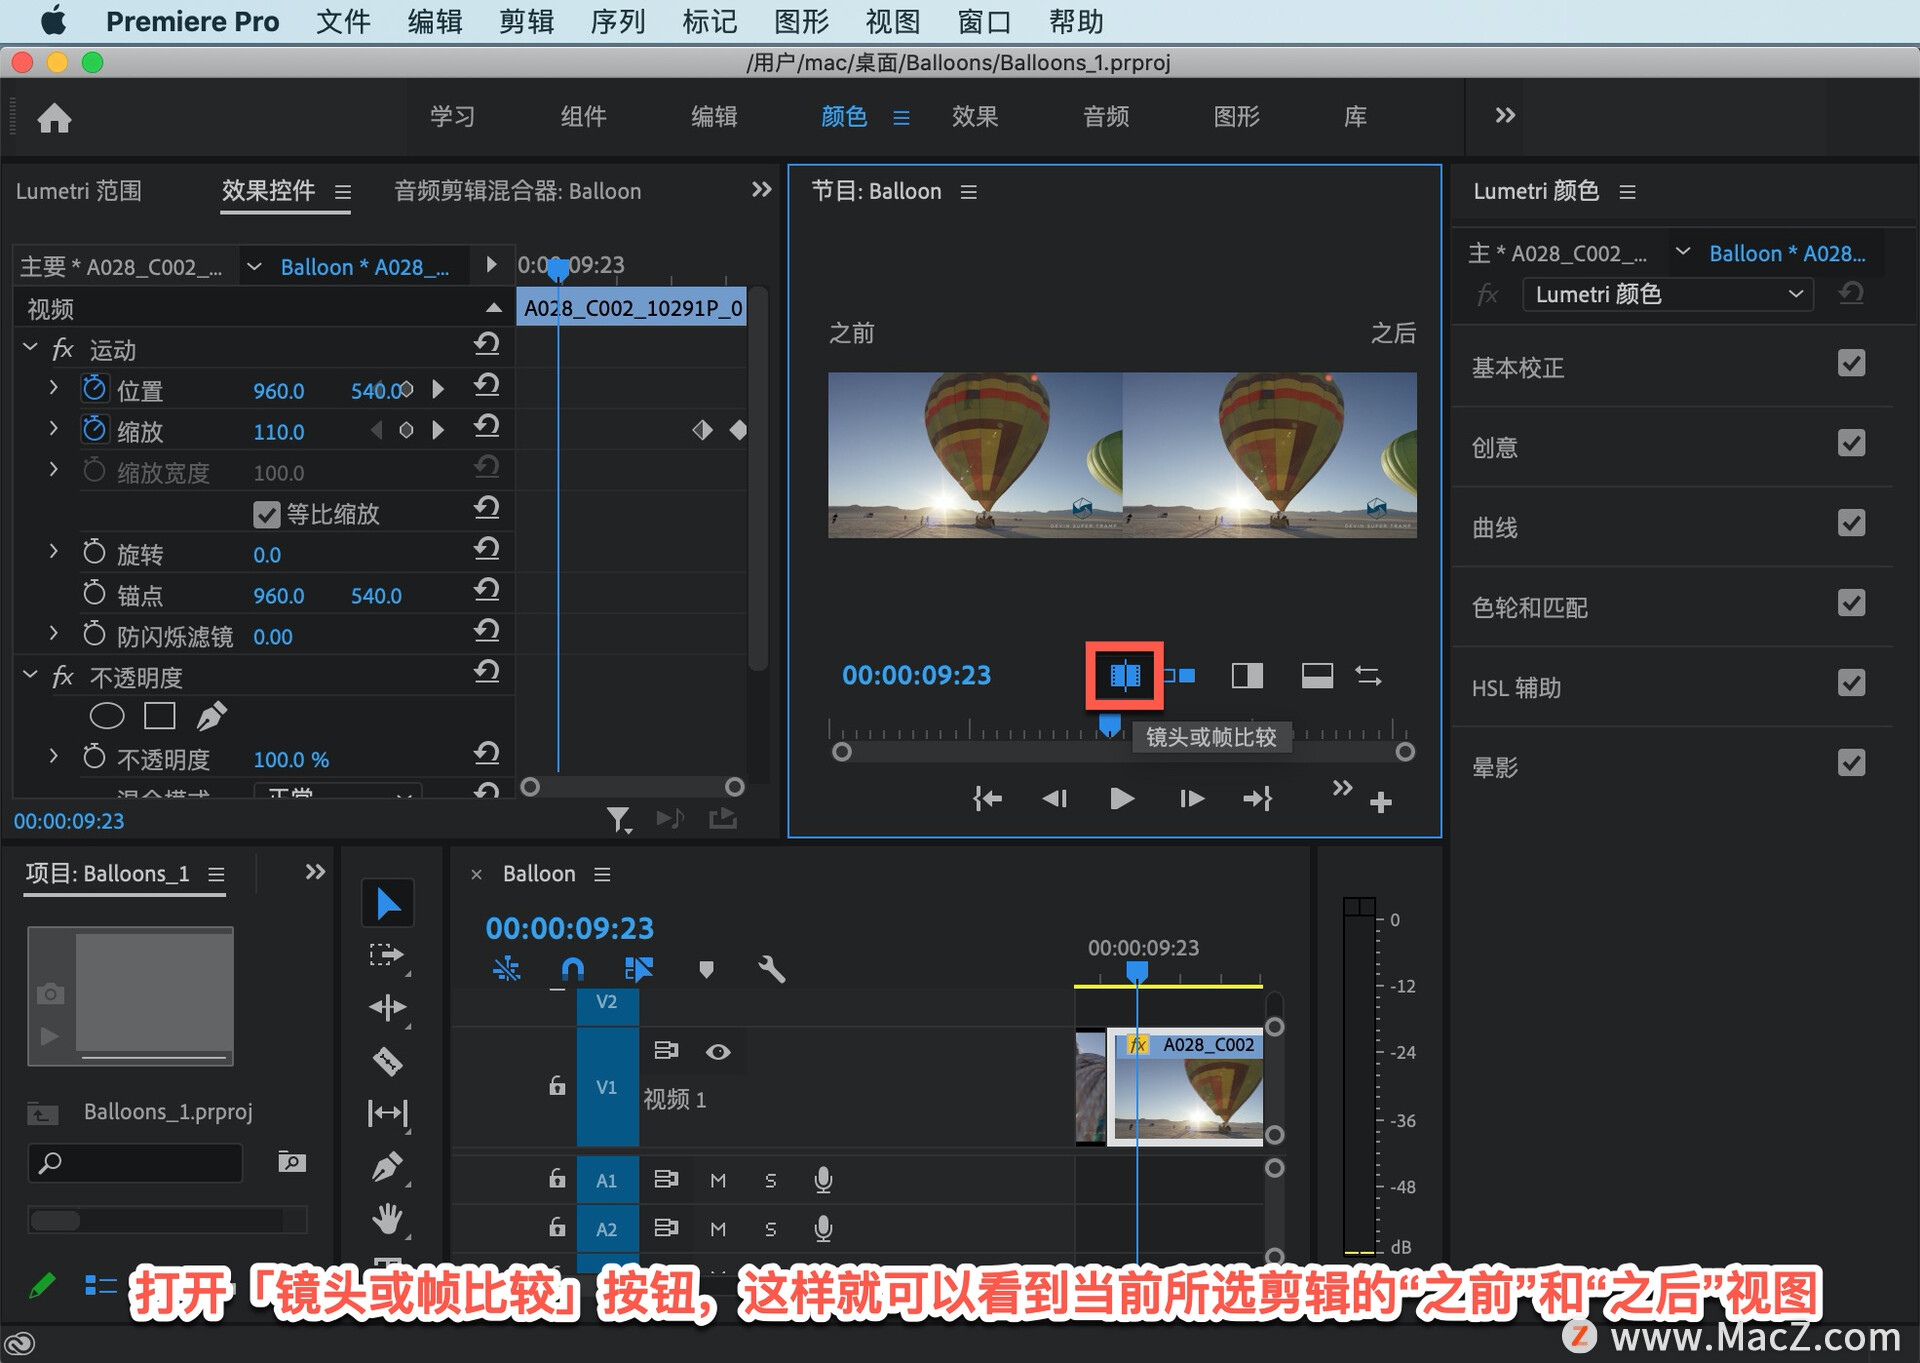Mute audio track A1

[718, 1180]
